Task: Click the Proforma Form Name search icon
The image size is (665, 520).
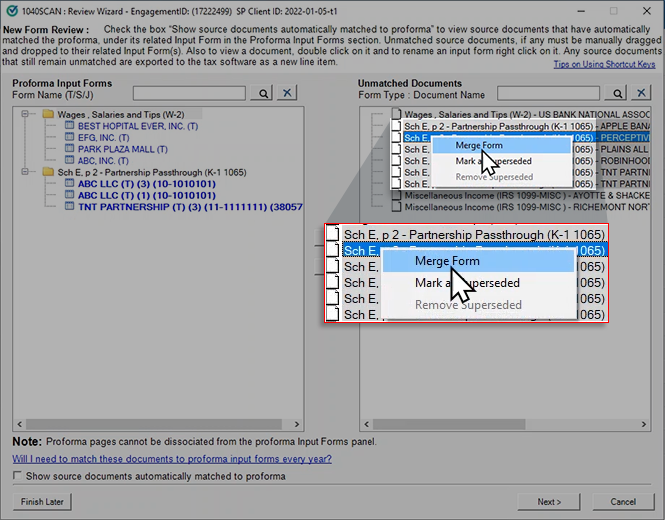Action: (x=264, y=93)
